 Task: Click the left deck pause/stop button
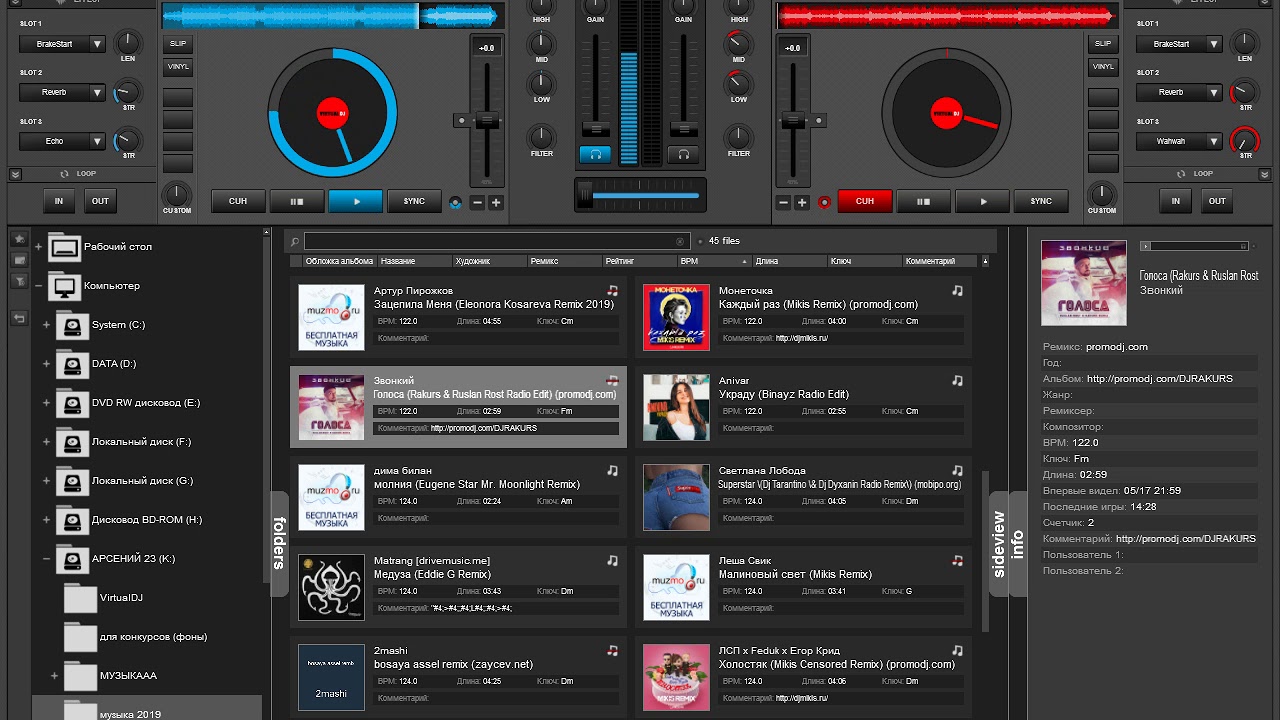[297, 201]
